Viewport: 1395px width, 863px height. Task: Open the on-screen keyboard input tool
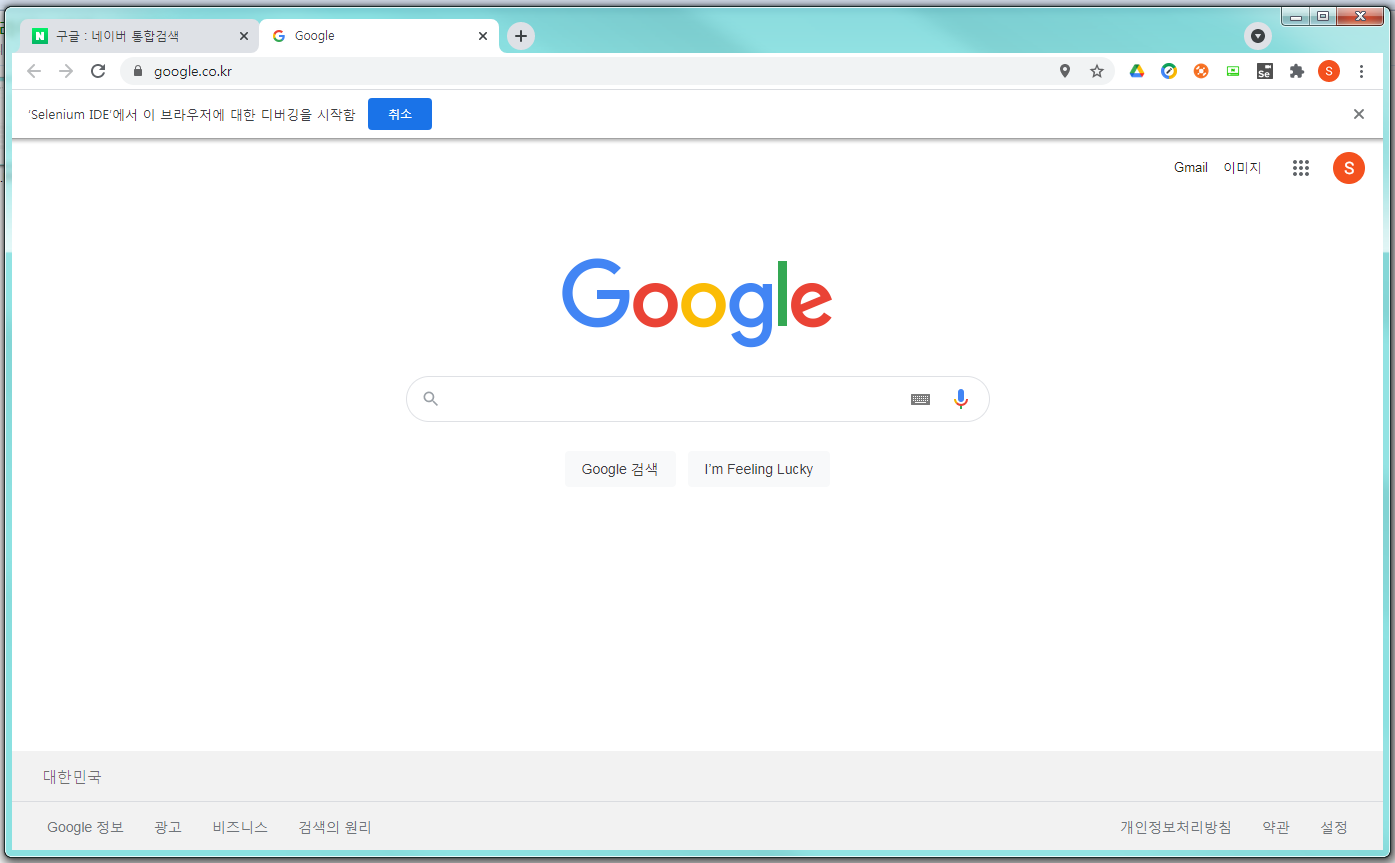pyautogui.click(x=921, y=399)
